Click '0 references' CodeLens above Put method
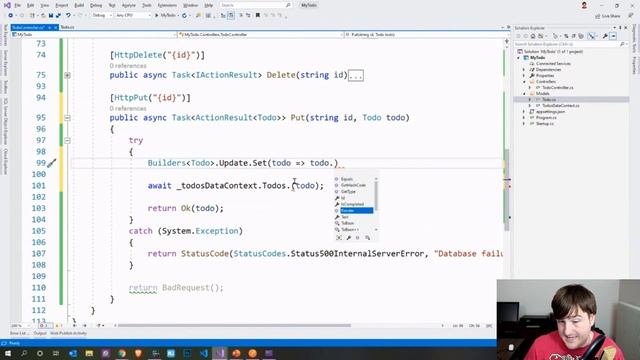Viewport: 640px width, 360px height. pyautogui.click(x=128, y=109)
